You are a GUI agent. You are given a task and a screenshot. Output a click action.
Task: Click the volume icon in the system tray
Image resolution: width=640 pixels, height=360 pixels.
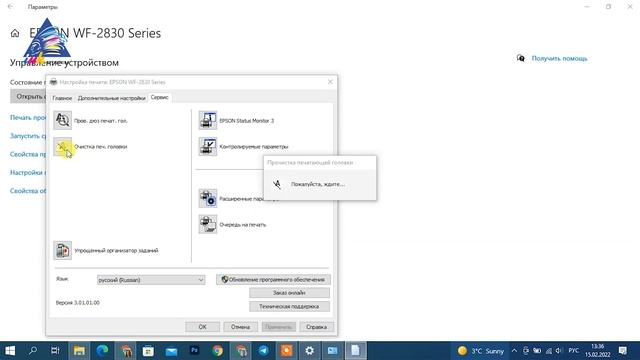[x=559, y=351]
